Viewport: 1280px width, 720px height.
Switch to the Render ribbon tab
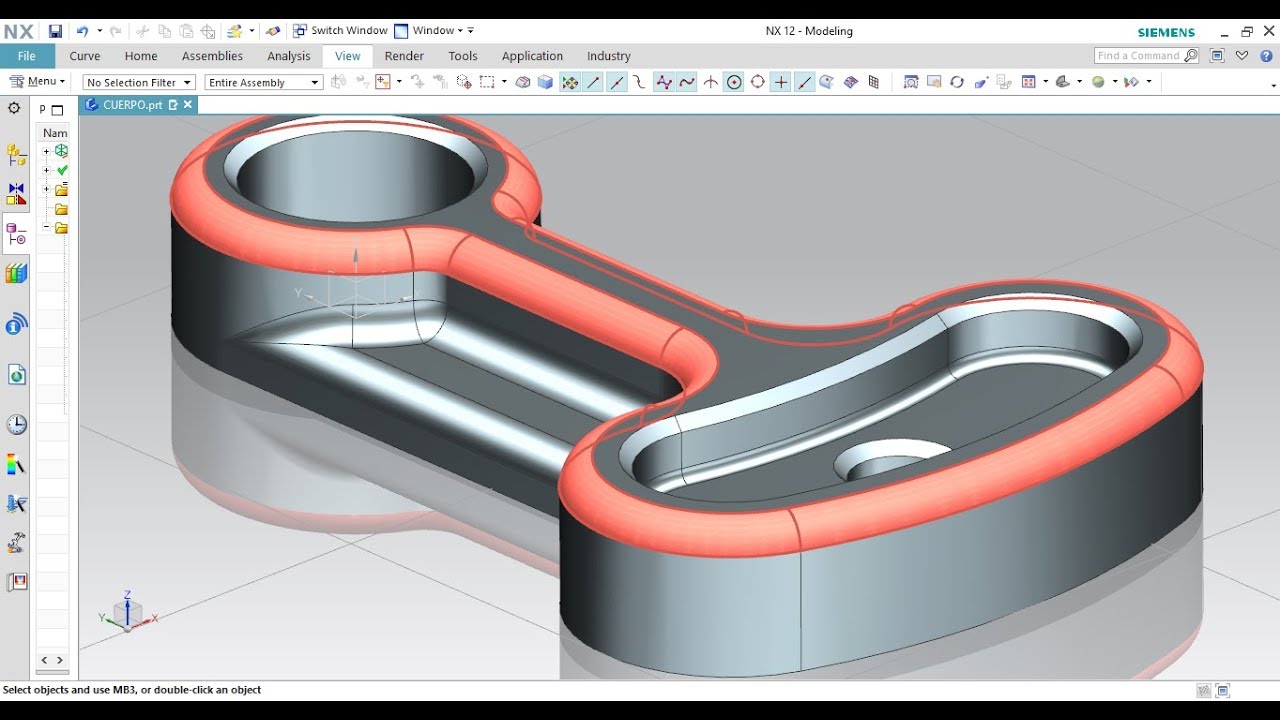coord(404,56)
